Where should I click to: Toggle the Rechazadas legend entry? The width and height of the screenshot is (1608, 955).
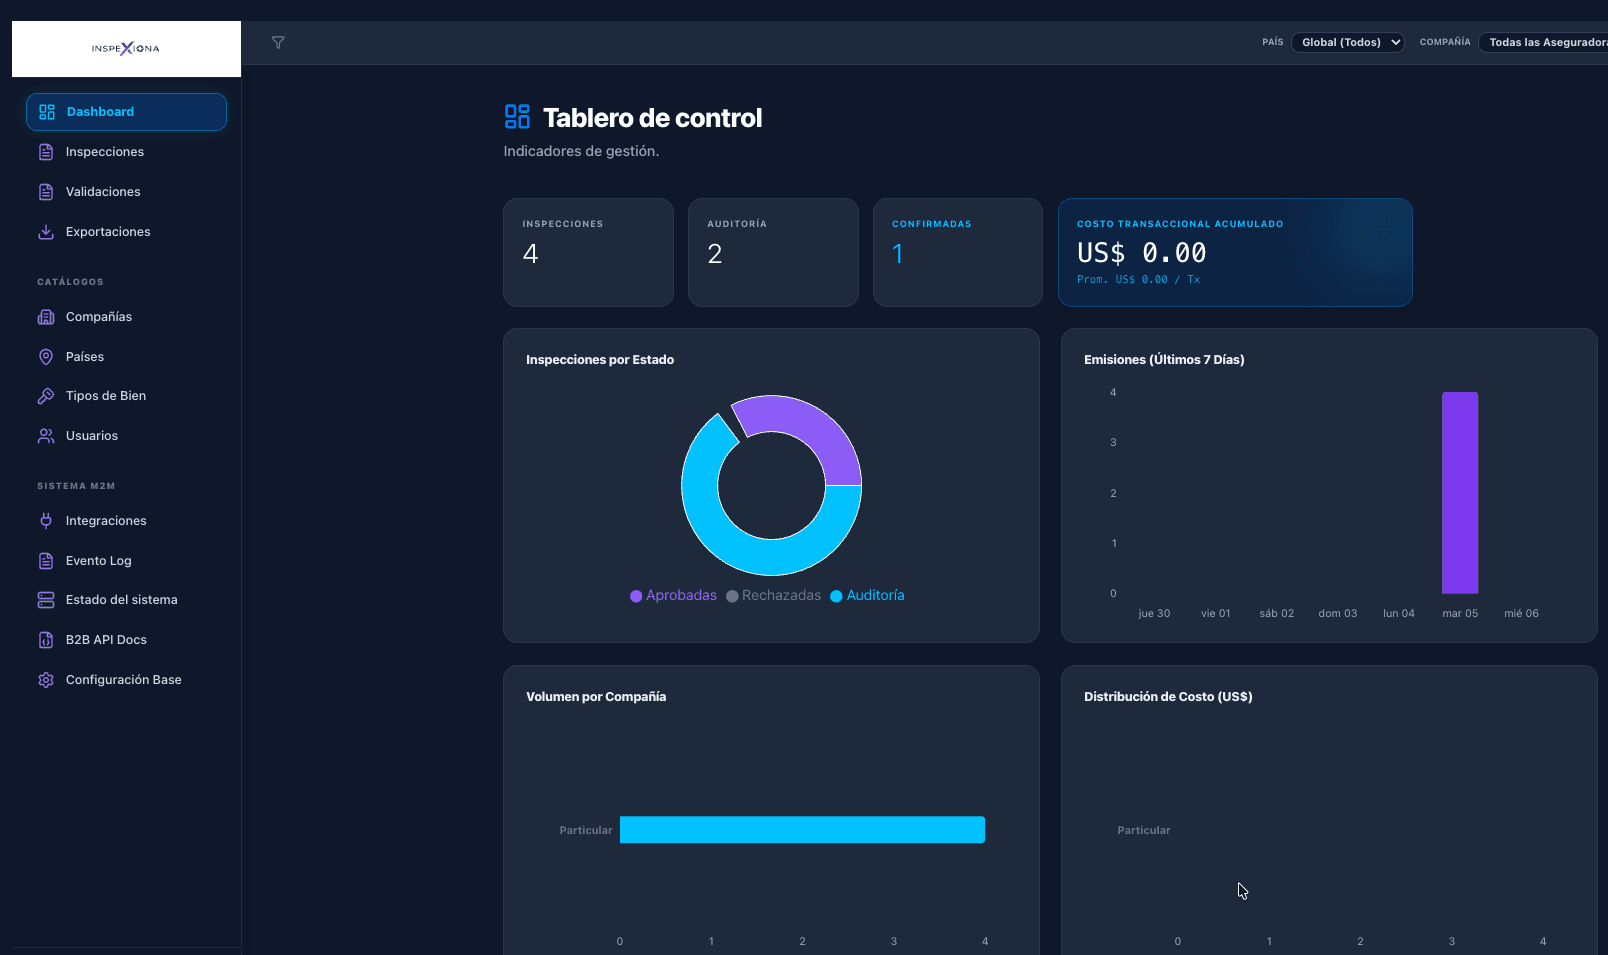[773, 595]
